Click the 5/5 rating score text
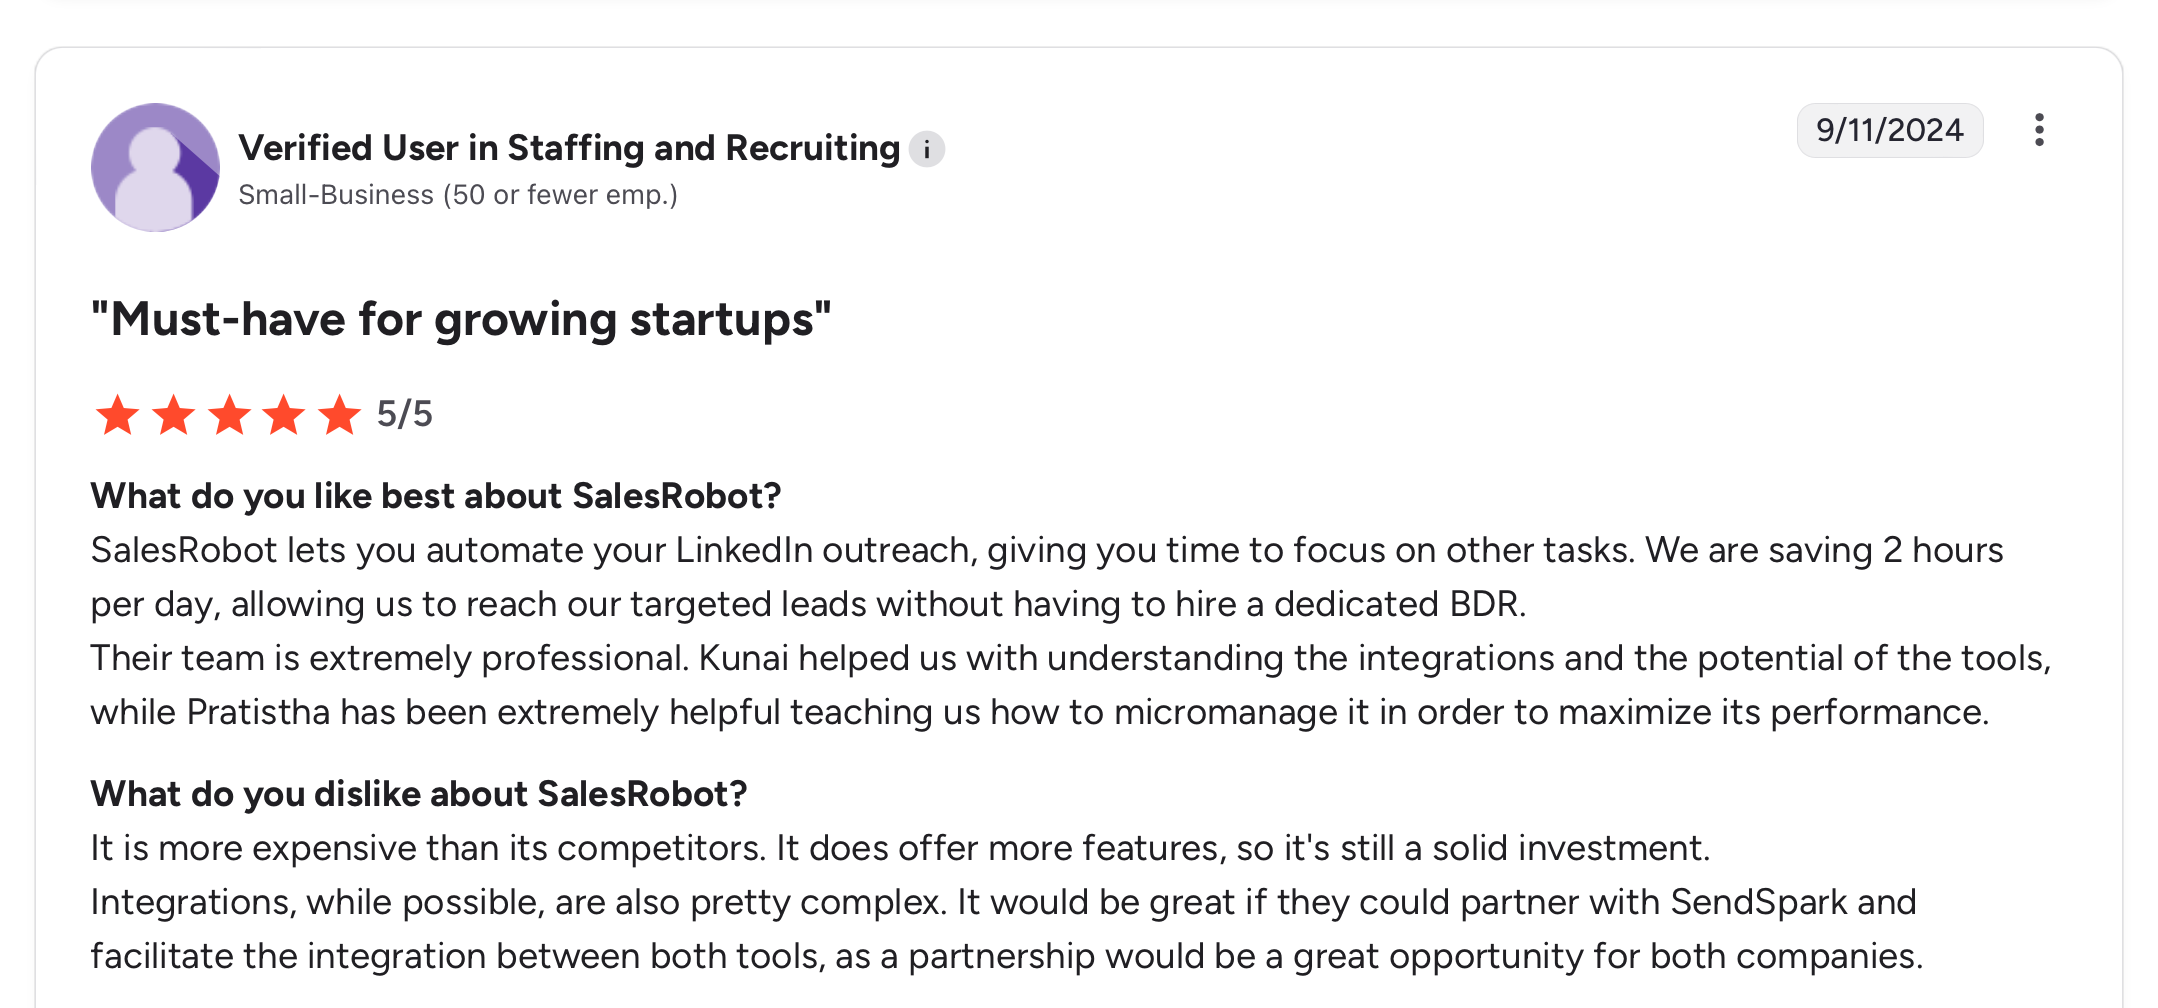The height and width of the screenshot is (1008, 2158). click(405, 414)
